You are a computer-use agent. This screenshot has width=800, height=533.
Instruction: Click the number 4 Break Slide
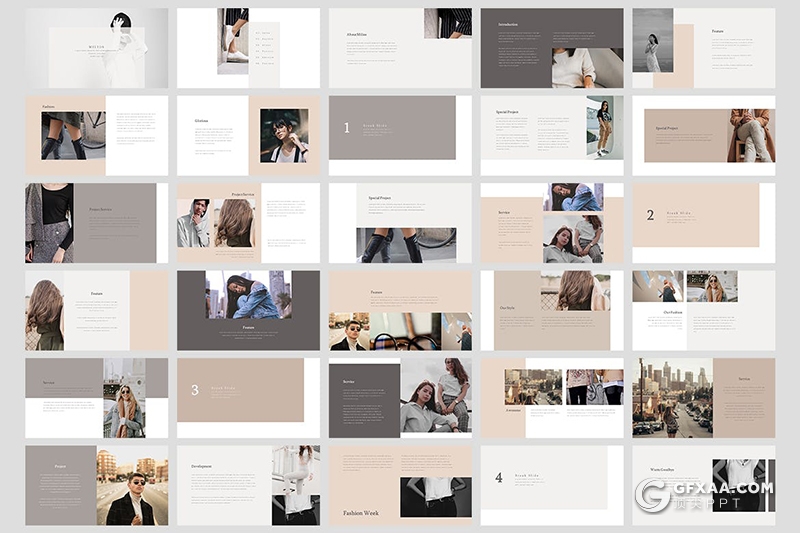(x=551, y=485)
